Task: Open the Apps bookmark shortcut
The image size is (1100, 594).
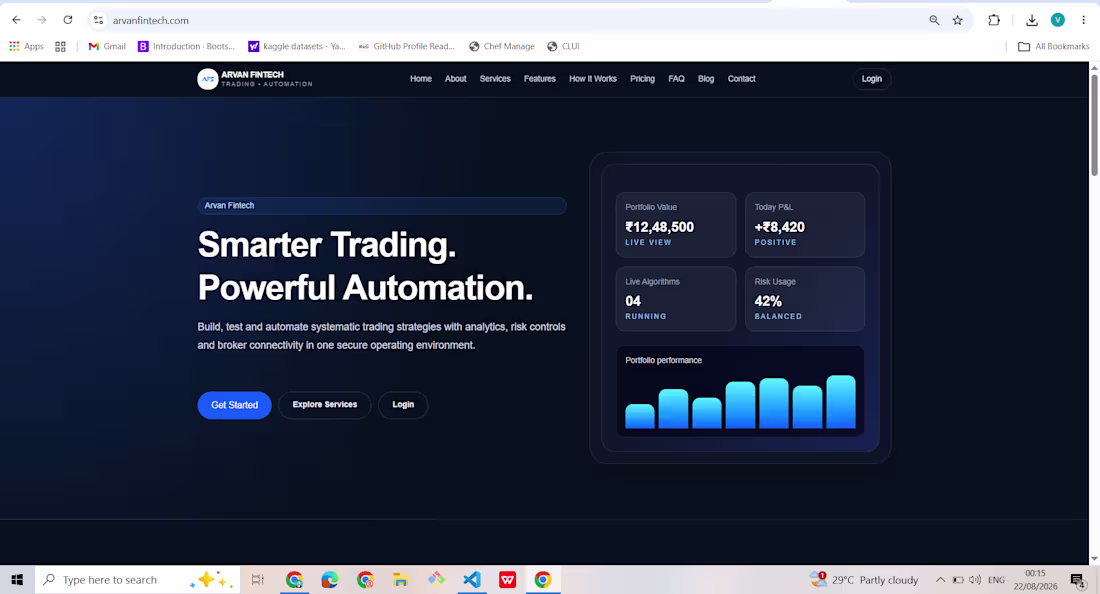Action: tap(27, 46)
